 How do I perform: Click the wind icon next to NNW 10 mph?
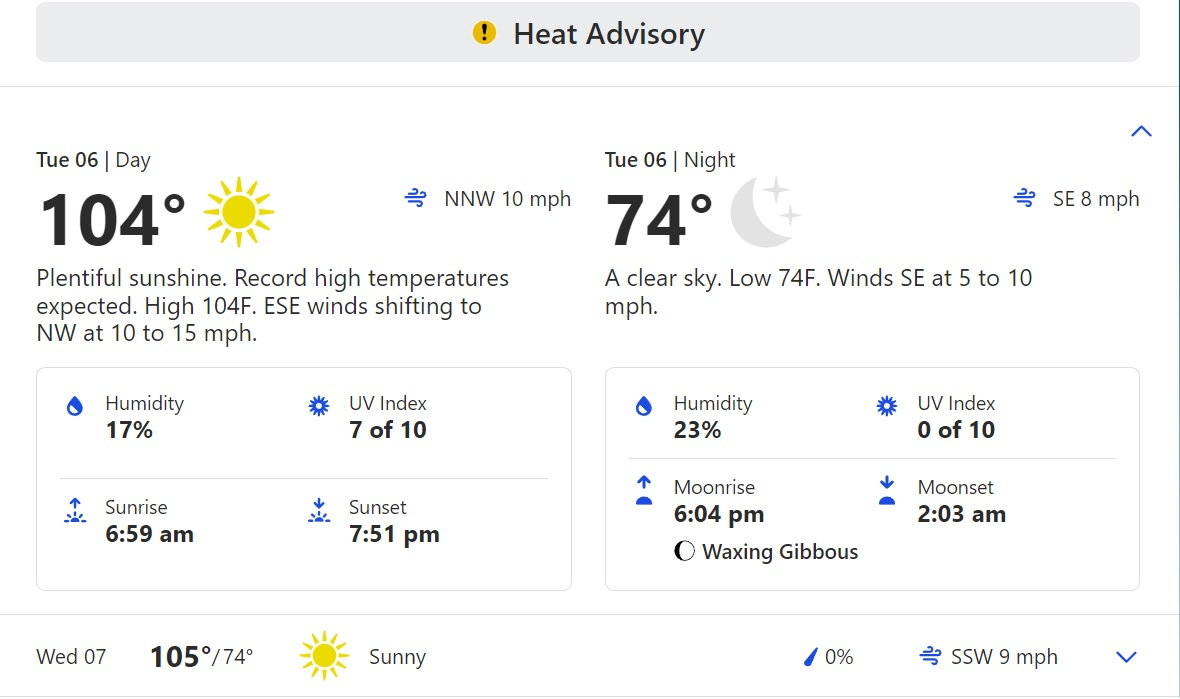(x=415, y=198)
